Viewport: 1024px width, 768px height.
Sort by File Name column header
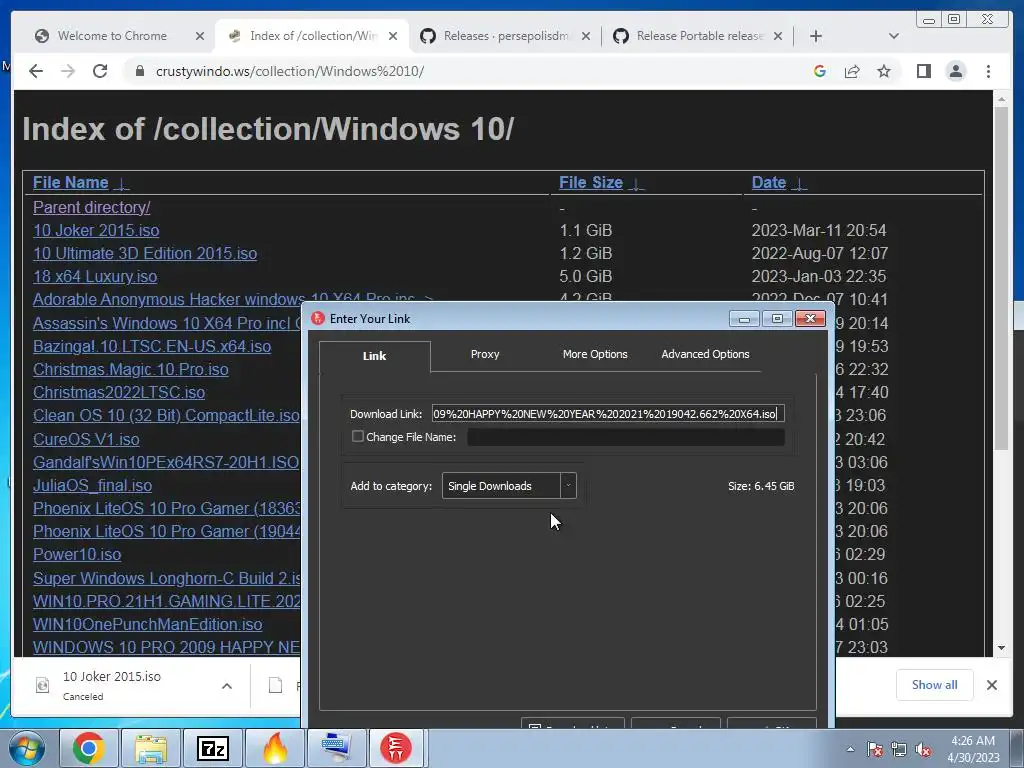(71, 182)
